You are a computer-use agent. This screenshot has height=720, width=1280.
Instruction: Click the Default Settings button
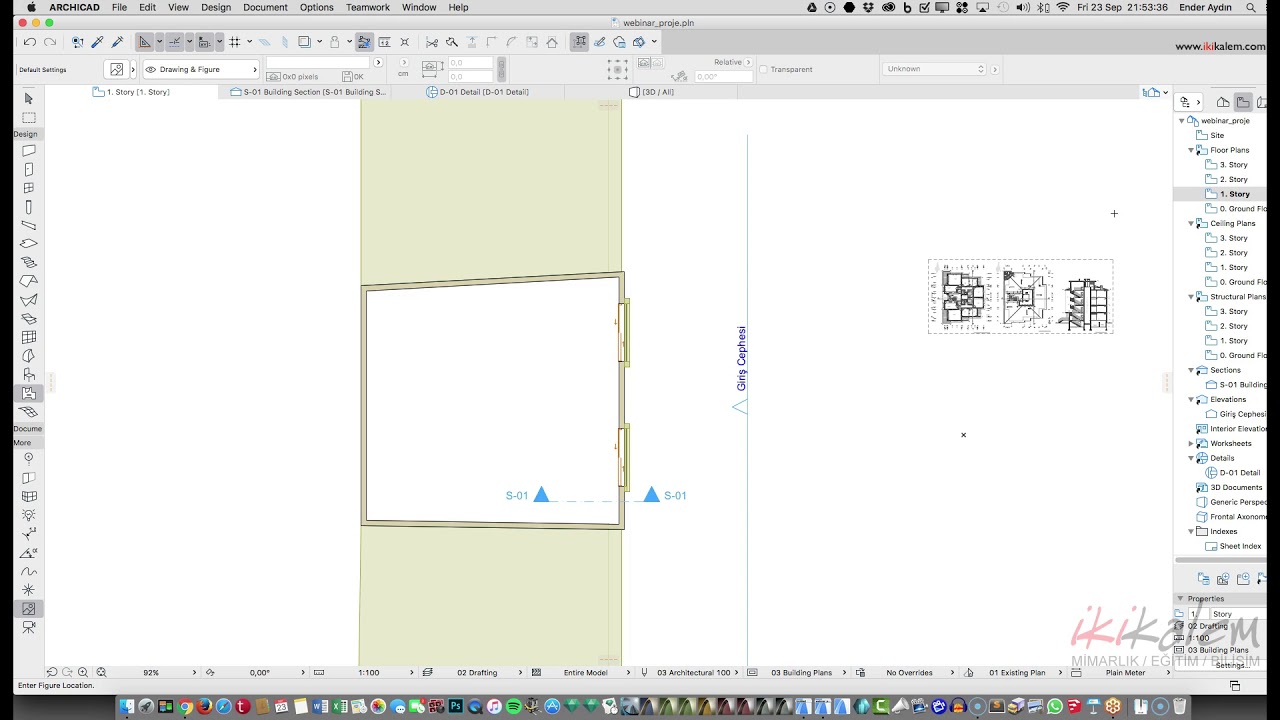(43, 70)
